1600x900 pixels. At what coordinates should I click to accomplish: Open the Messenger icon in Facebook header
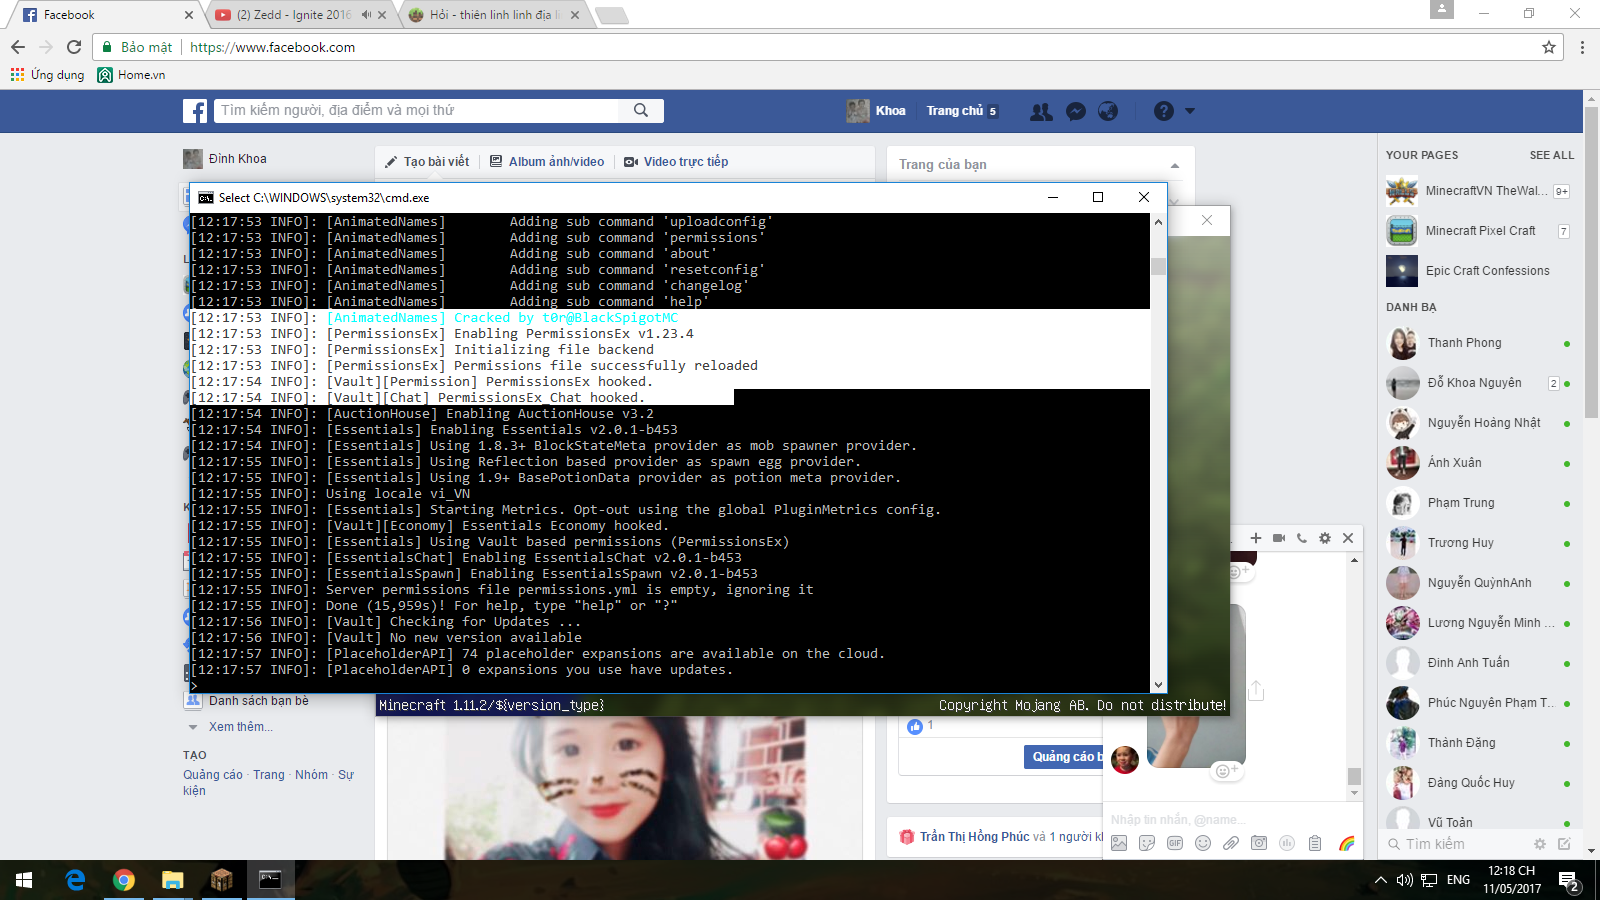[x=1076, y=111]
